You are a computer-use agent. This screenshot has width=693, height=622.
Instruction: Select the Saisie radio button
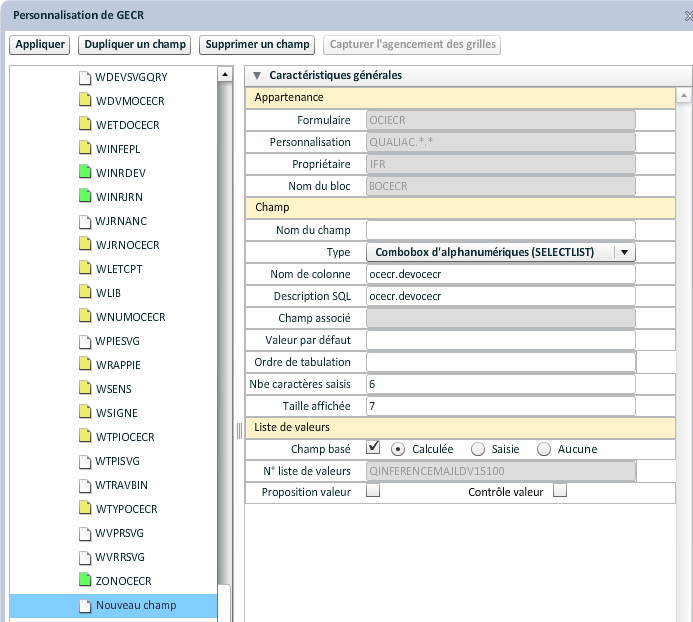tap(478, 449)
